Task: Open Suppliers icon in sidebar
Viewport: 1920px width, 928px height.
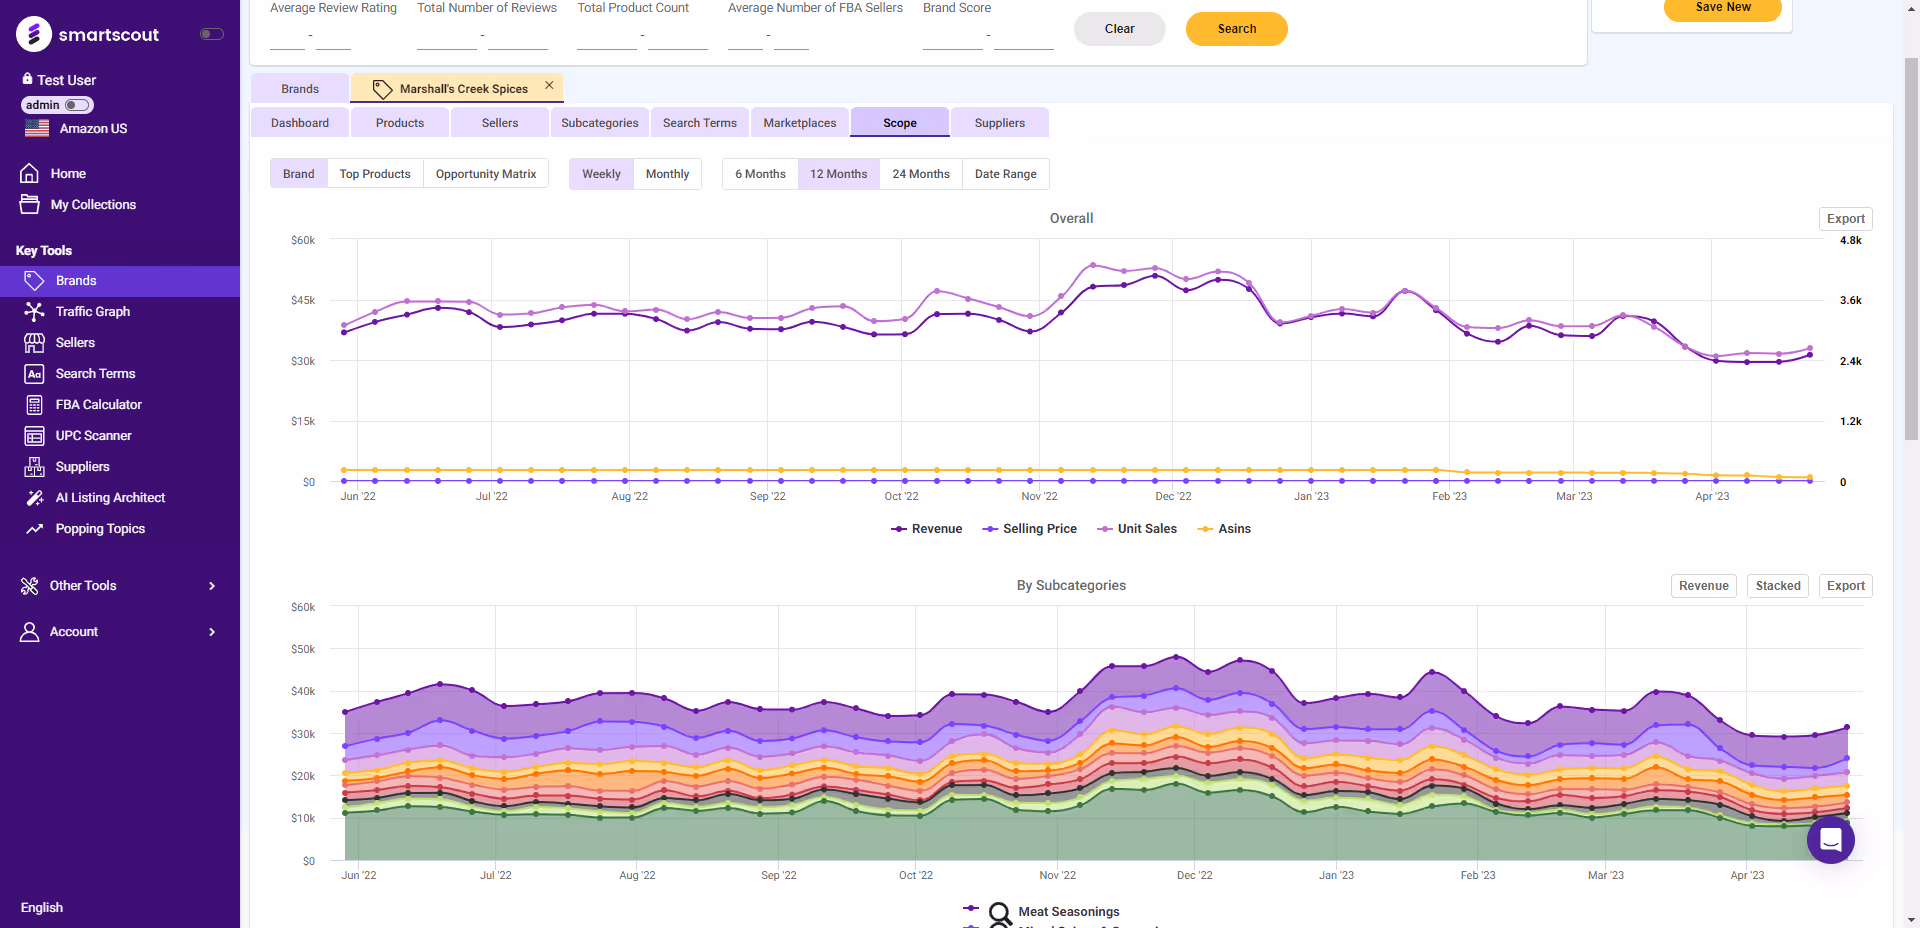Action: (34, 466)
